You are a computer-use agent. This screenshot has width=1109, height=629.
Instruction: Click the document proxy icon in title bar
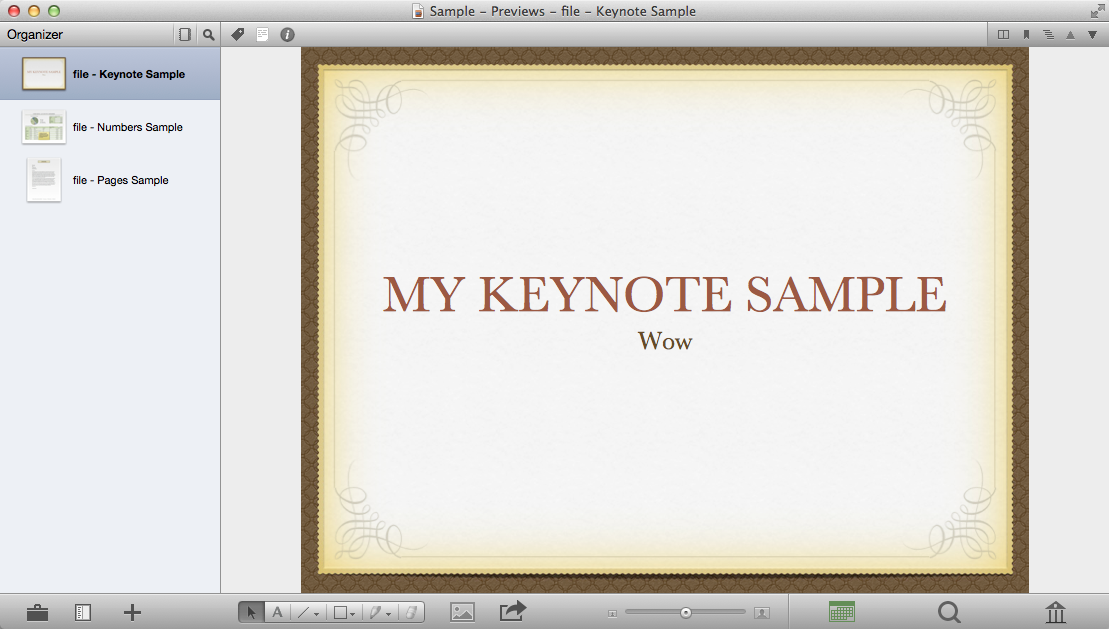pyautogui.click(x=418, y=11)
